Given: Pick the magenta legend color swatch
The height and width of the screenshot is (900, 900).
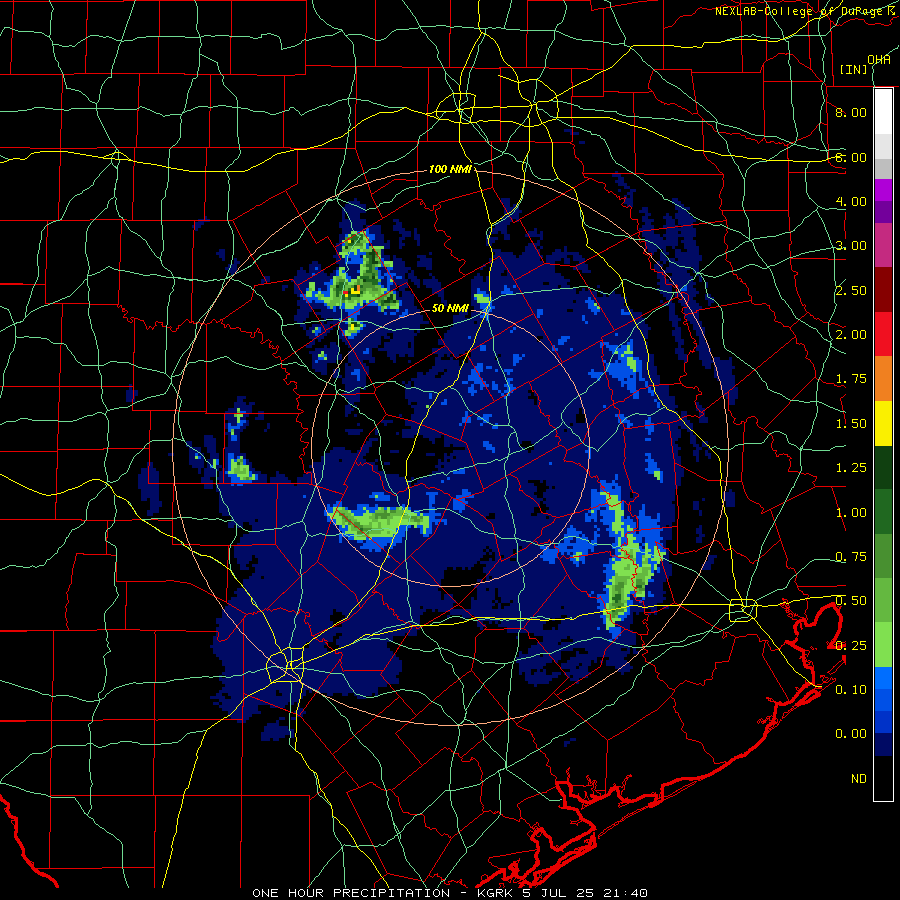Looking at the screenshot, I should (883, 190).
